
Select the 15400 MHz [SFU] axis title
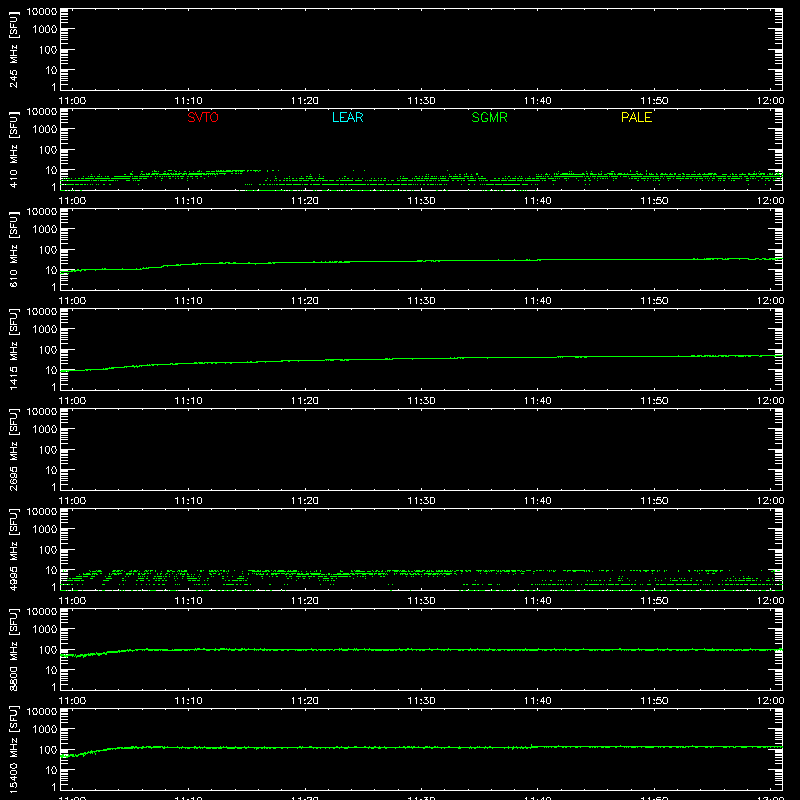coord(13,749)
